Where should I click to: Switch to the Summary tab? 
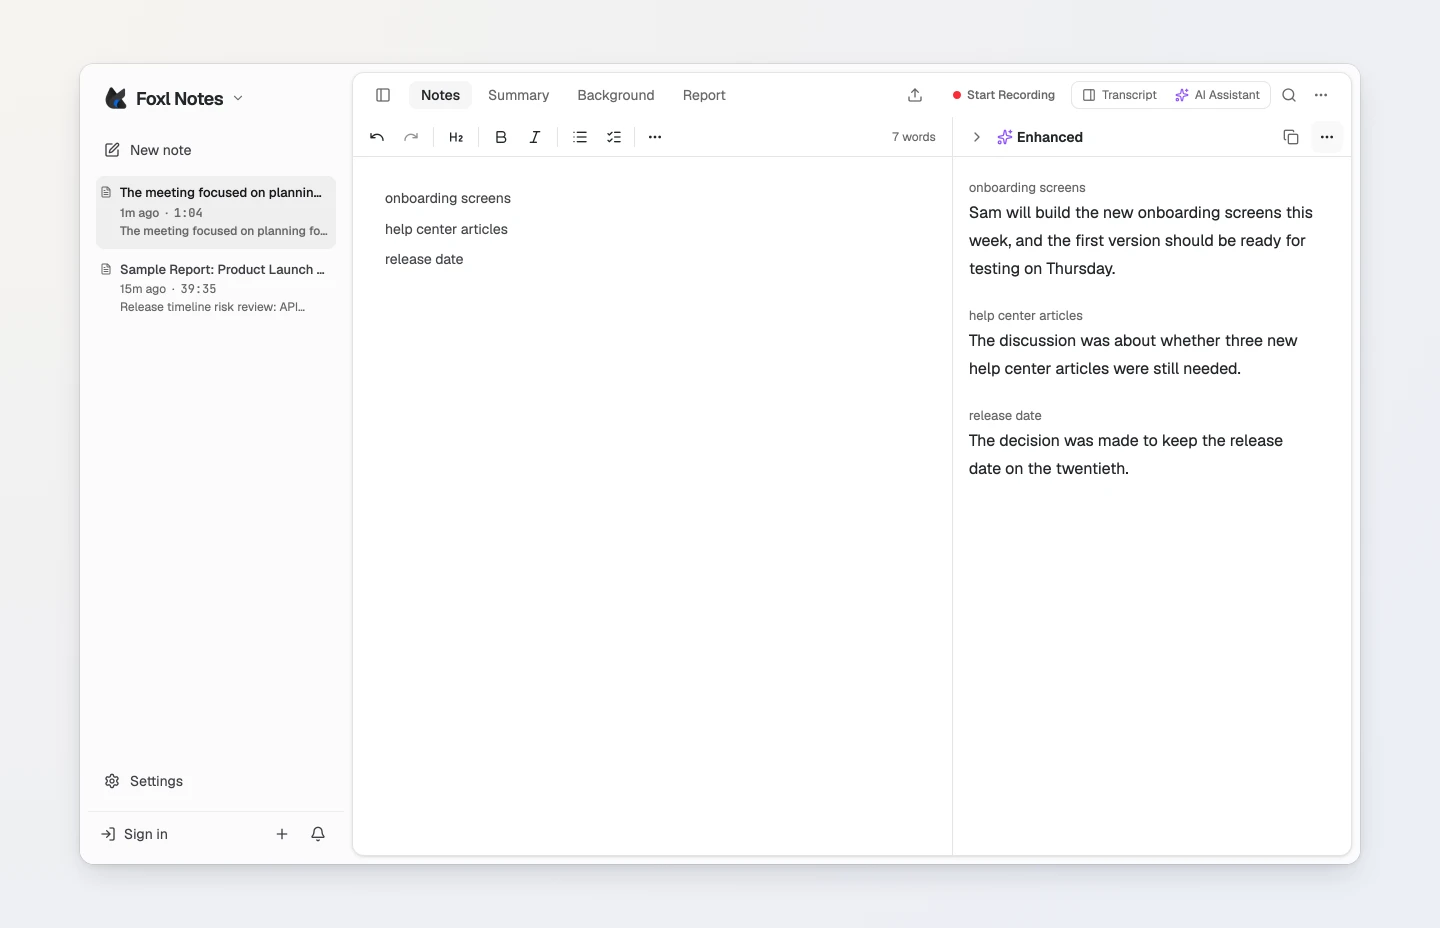pyautogui.click(x=518, y=95)
